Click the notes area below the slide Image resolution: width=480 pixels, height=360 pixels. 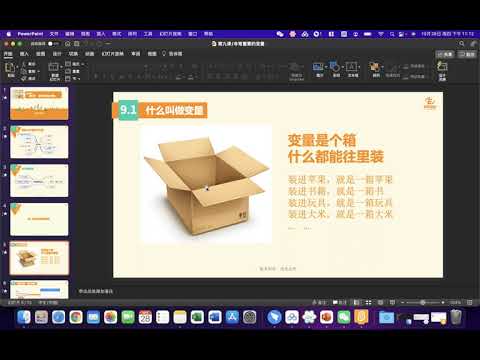96,291
